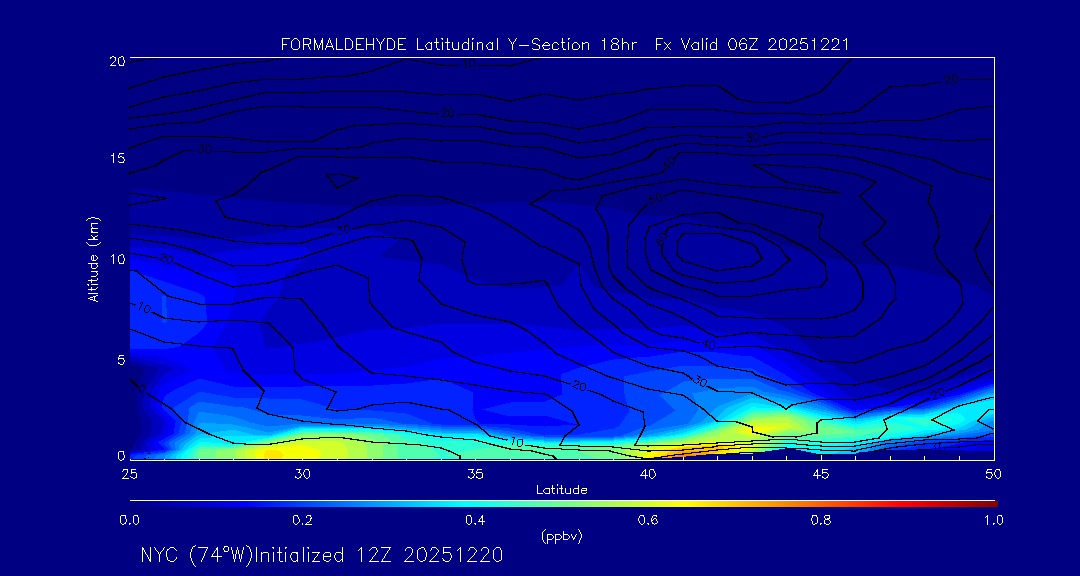Click latitude axis tick label '40'
This screenshot has width=1080, height=576.
[647, 474]
